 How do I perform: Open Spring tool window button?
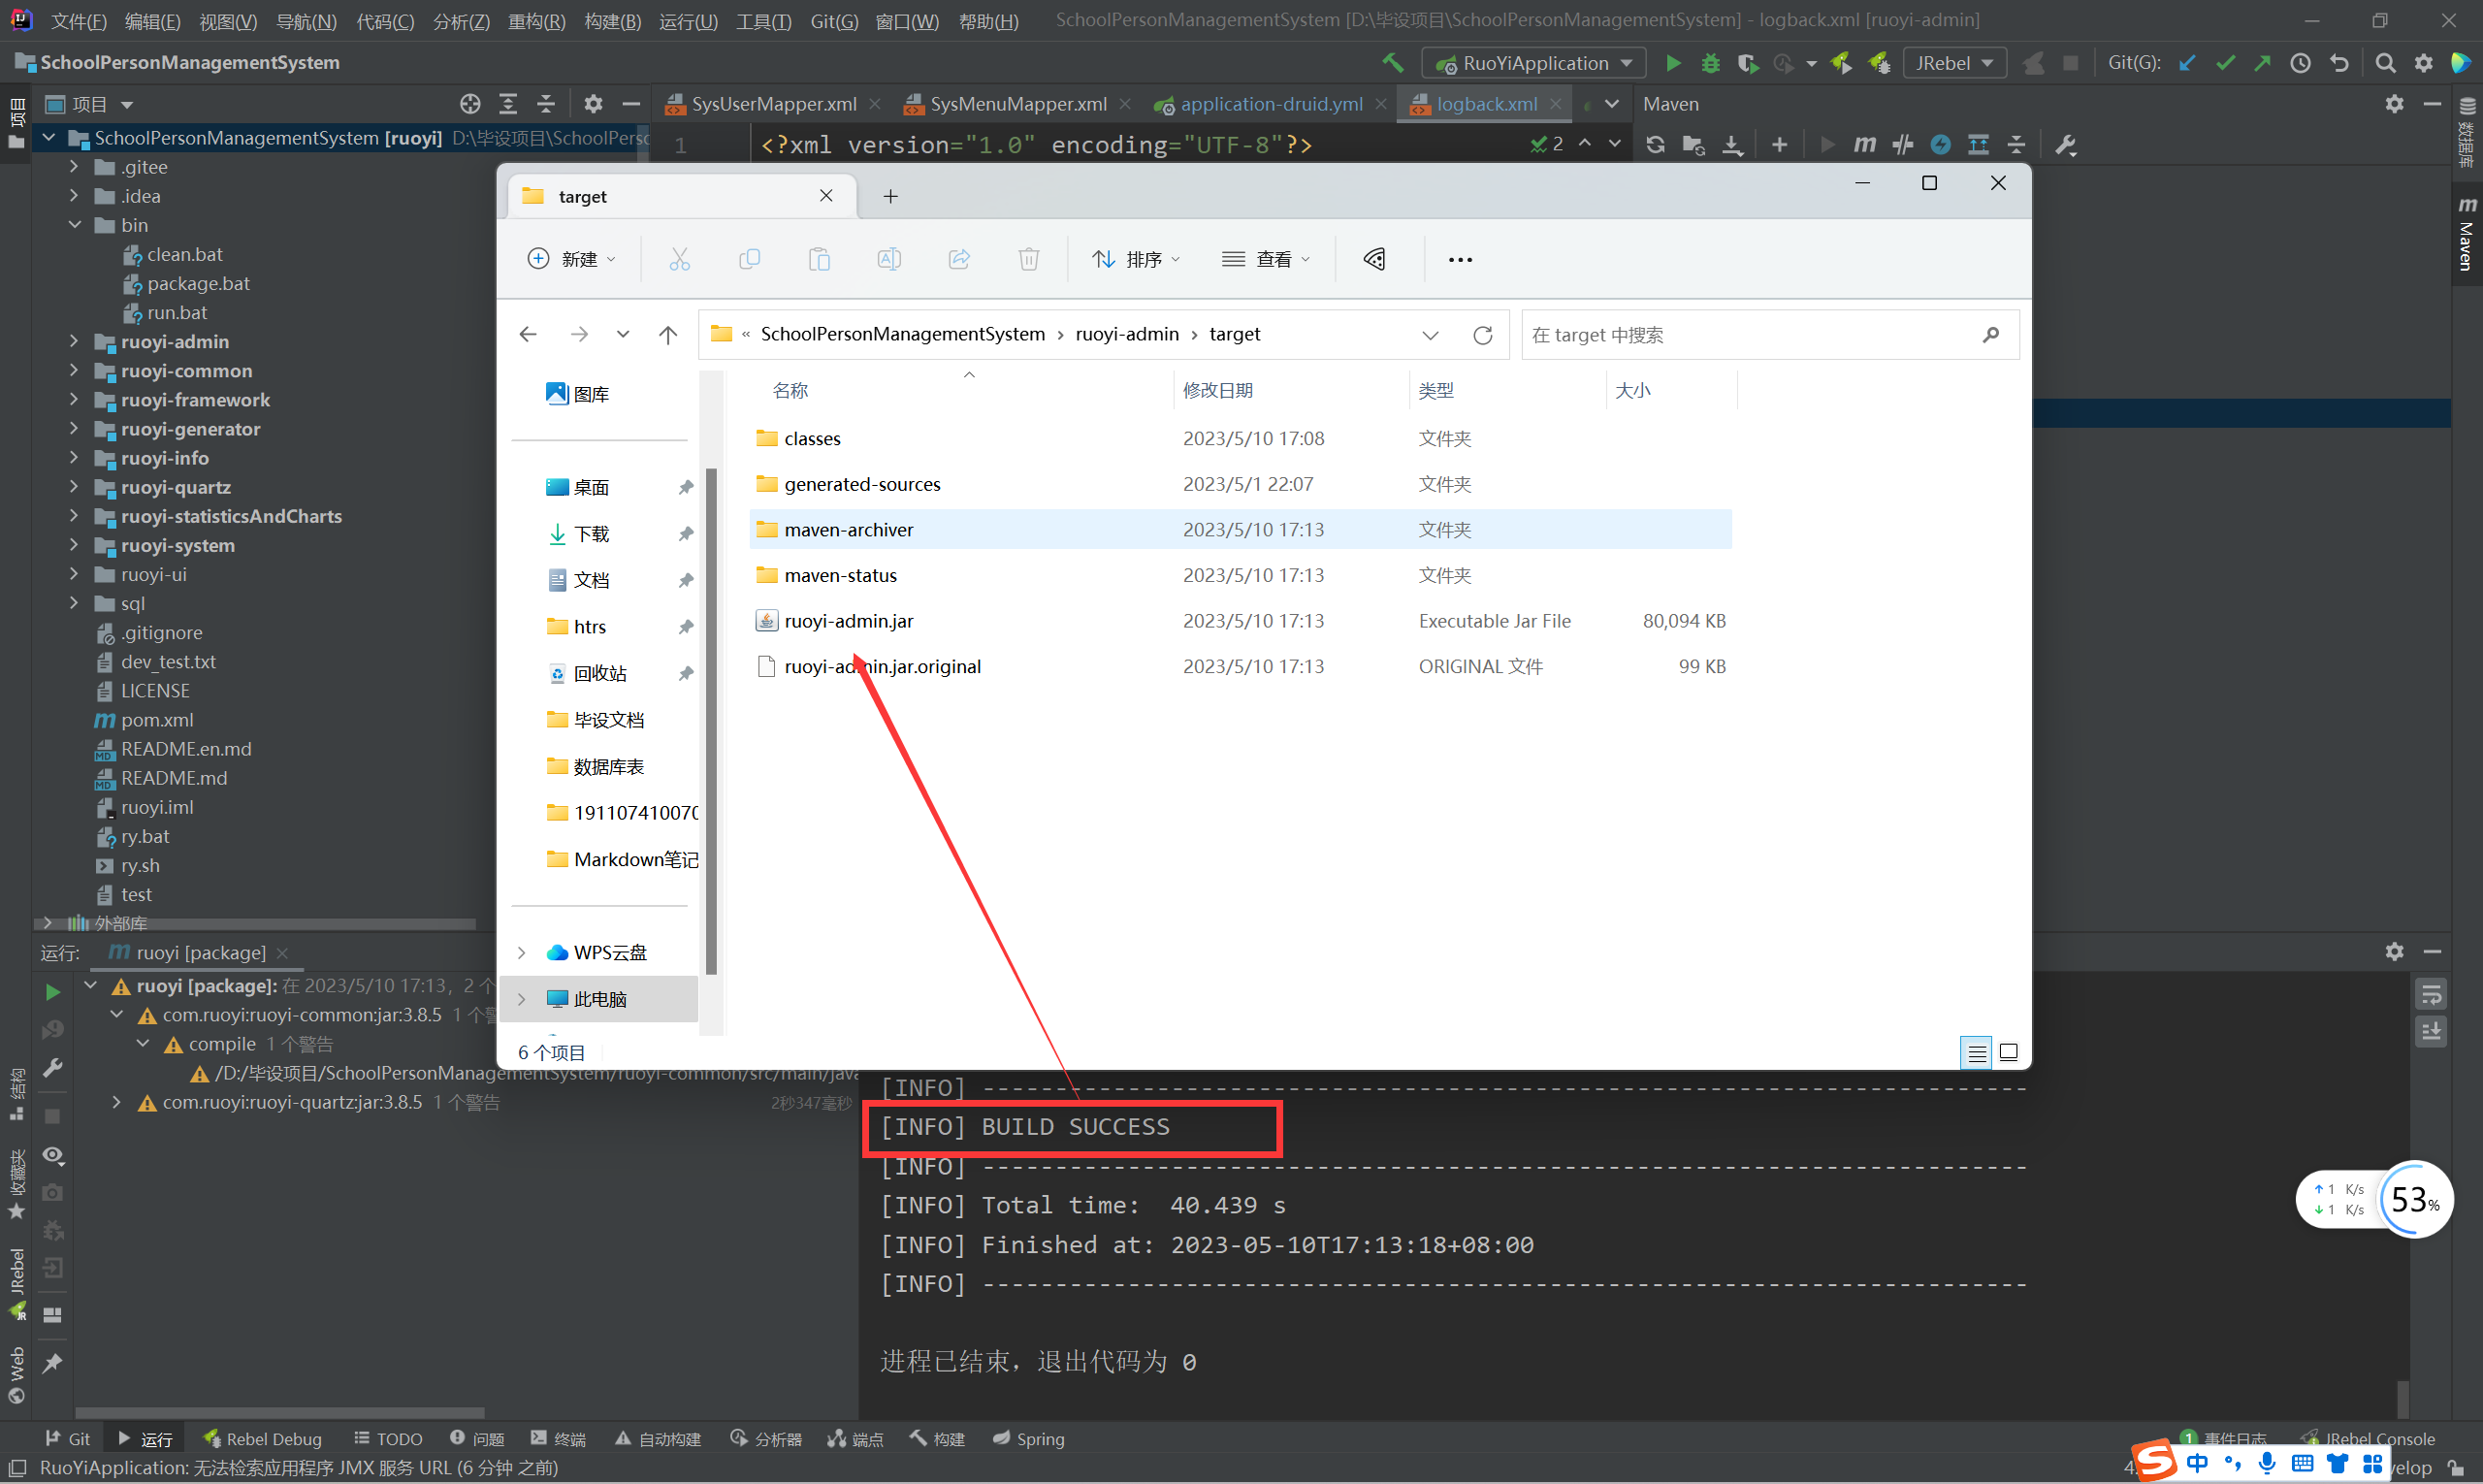tap(1028, 1439)
